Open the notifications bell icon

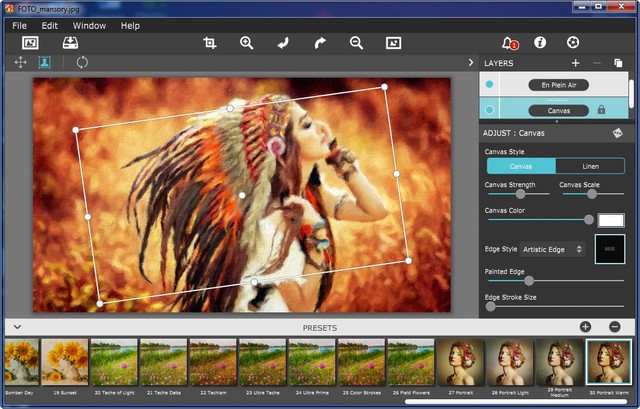coord(509,43)
